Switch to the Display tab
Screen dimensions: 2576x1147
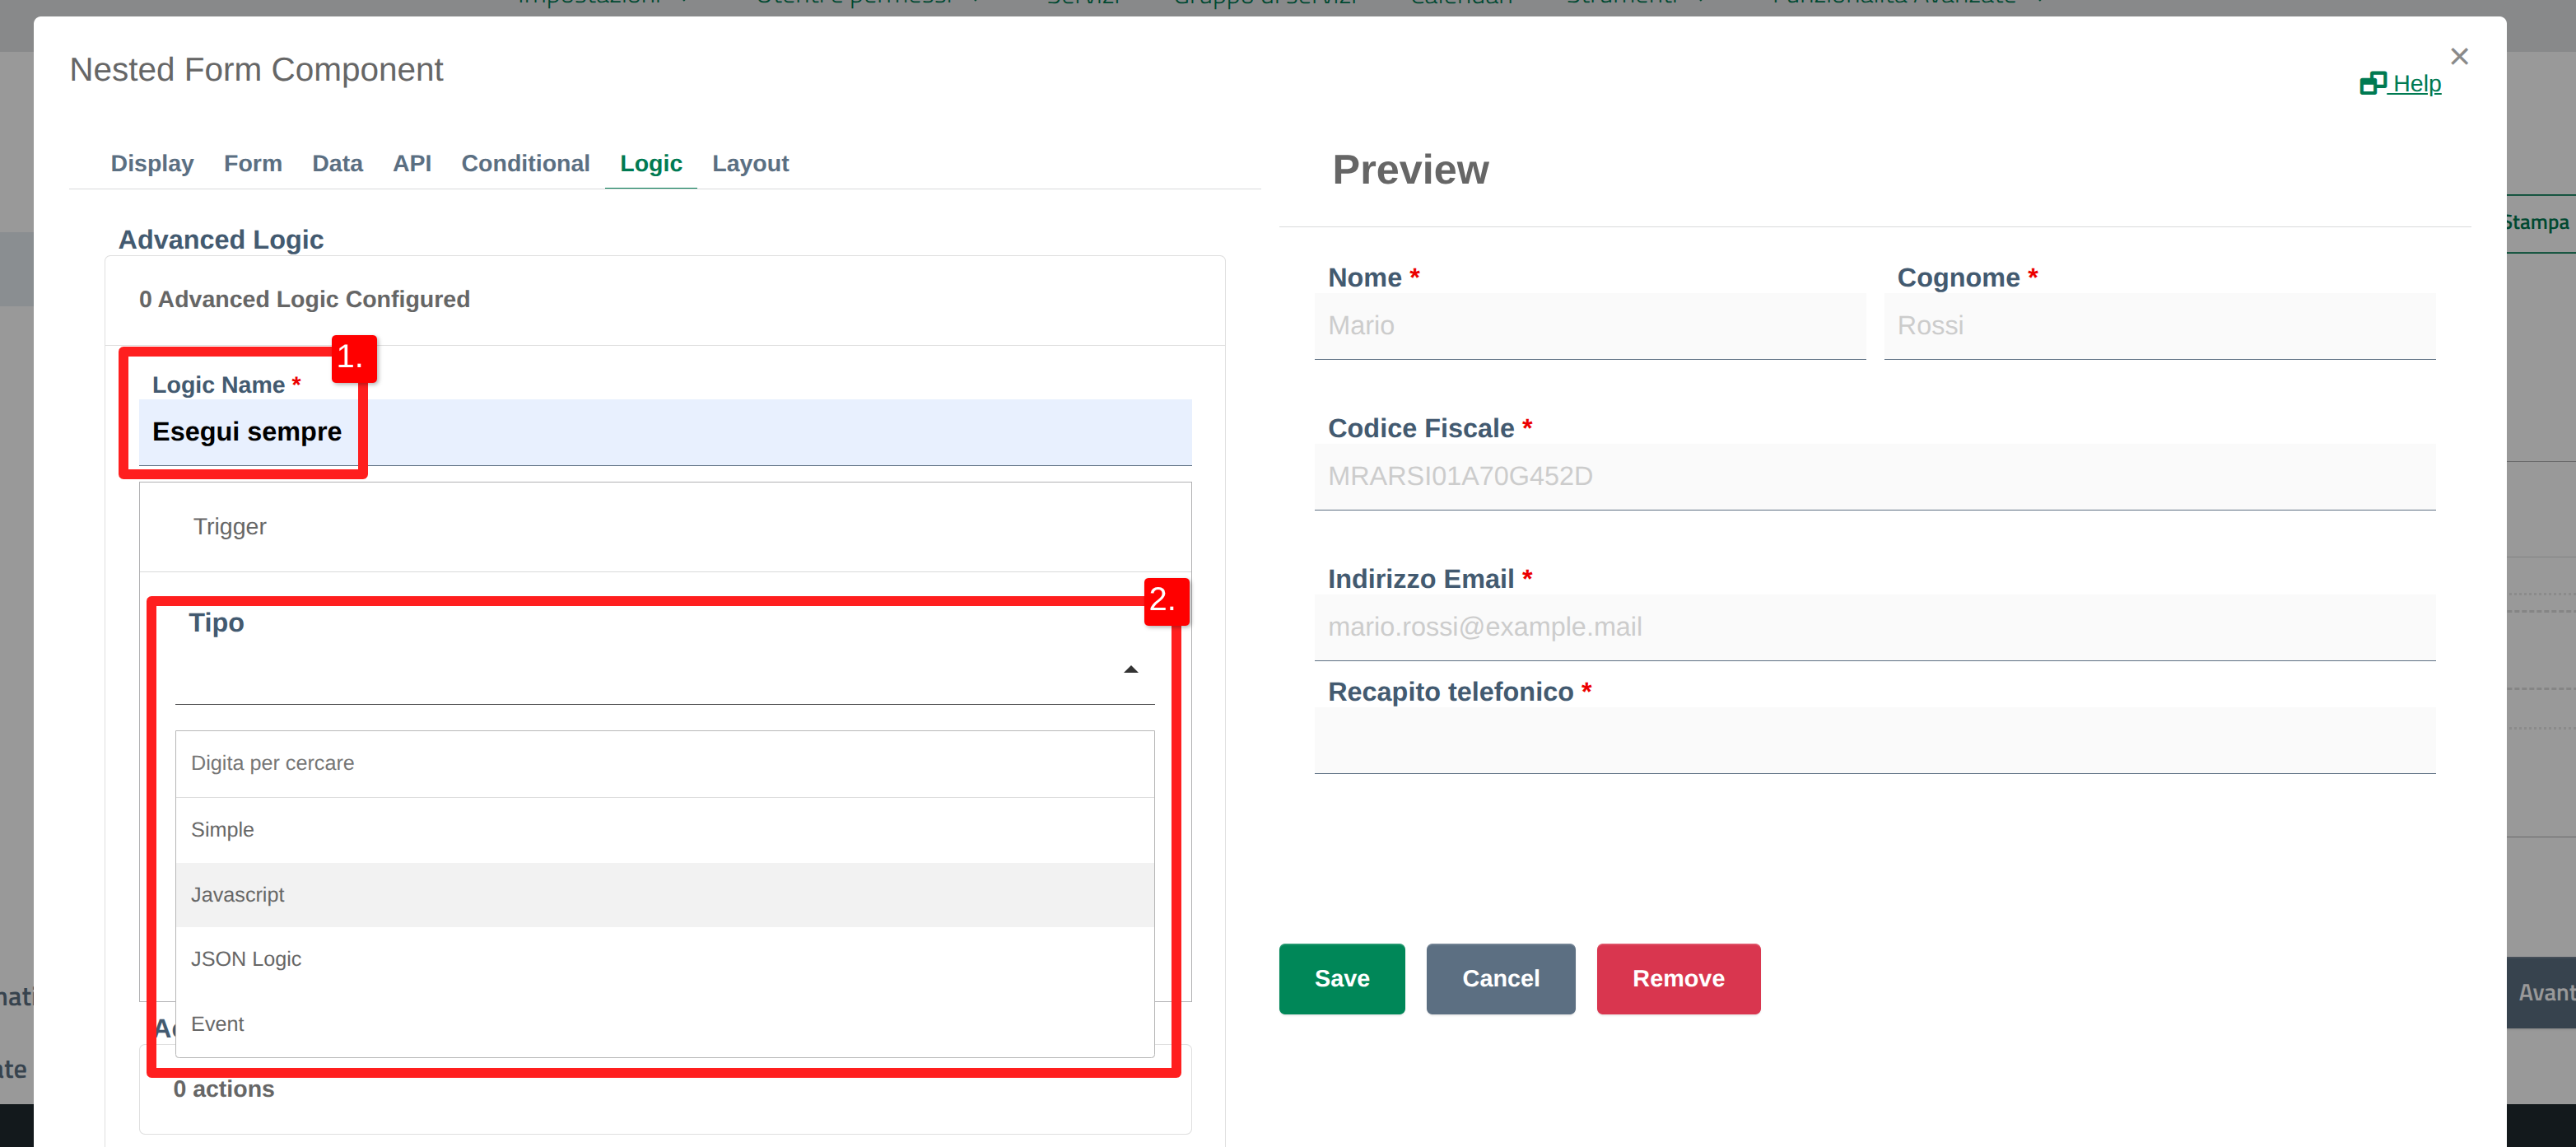(x=152, y=163)
